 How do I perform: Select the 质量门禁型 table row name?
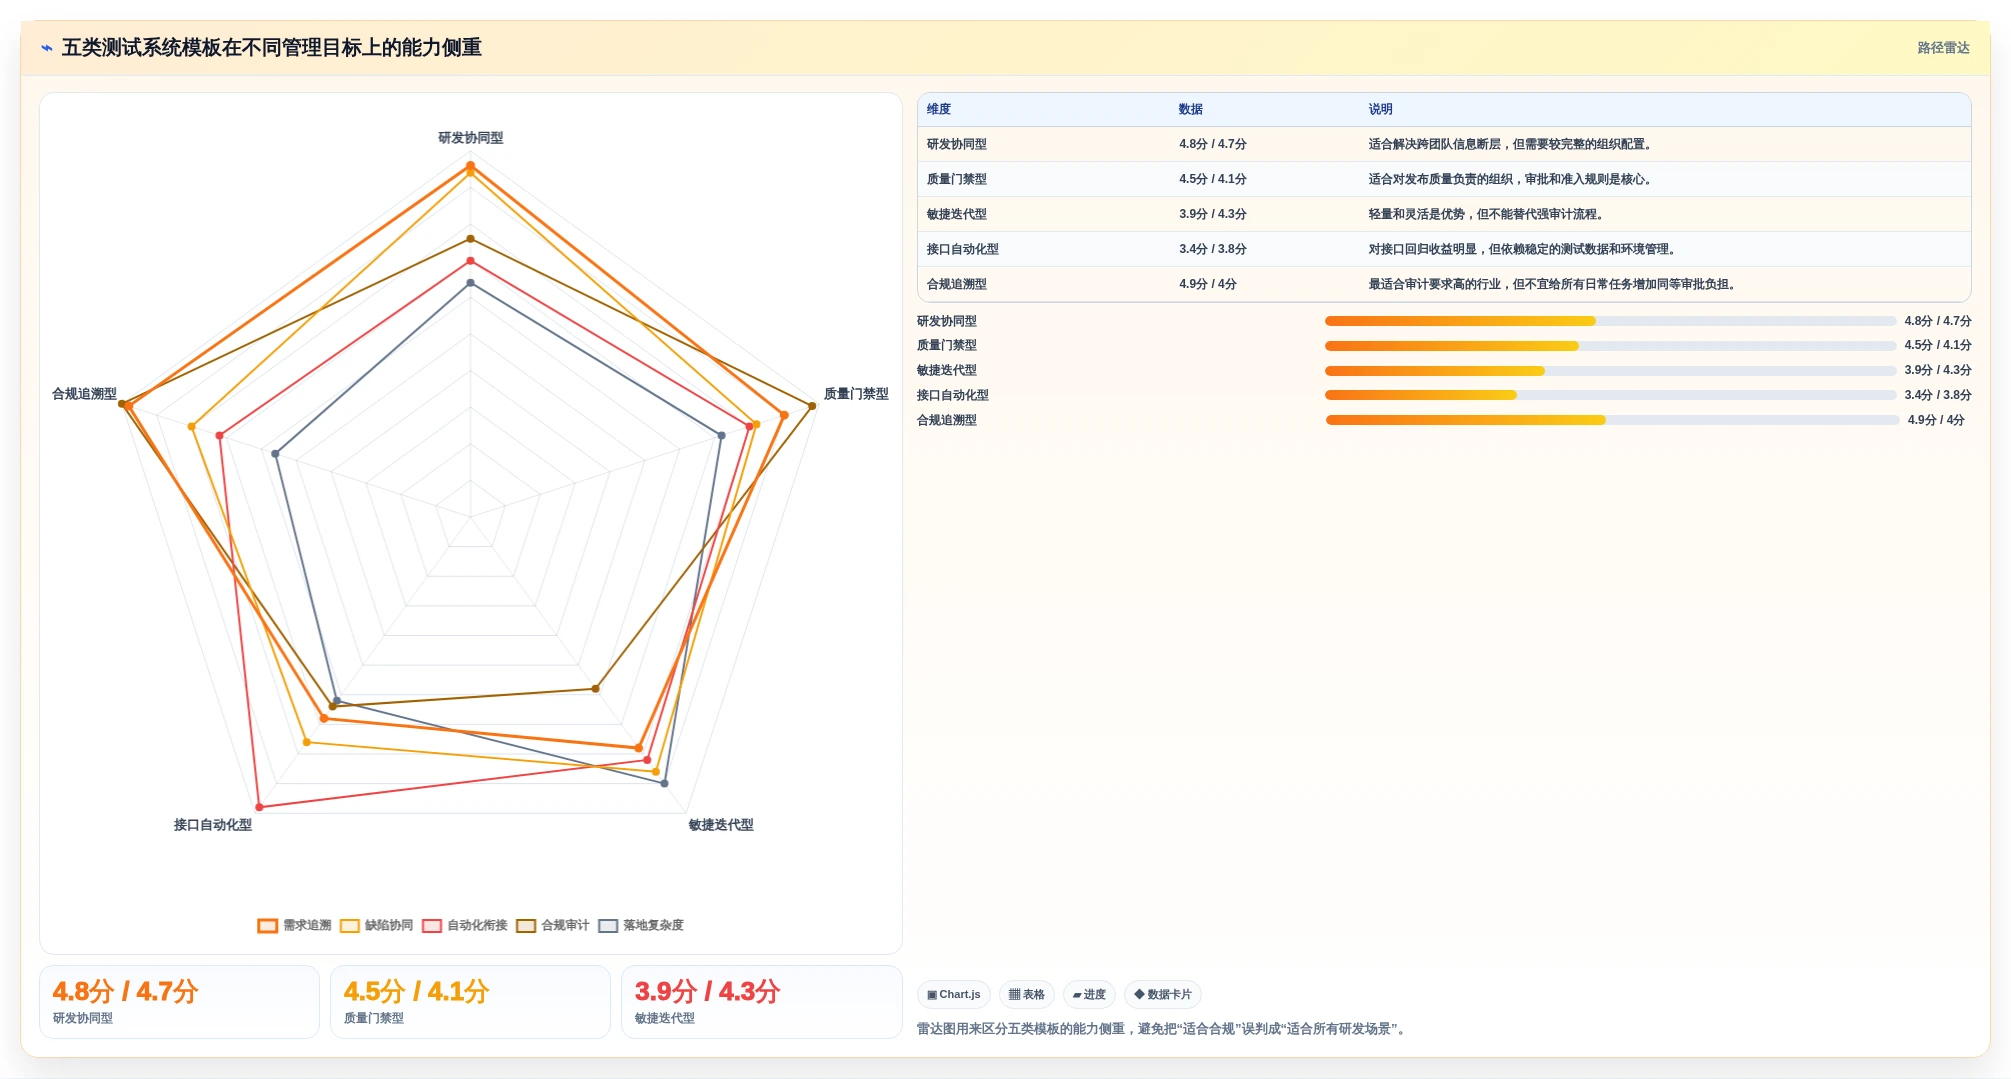coord(956,179)
